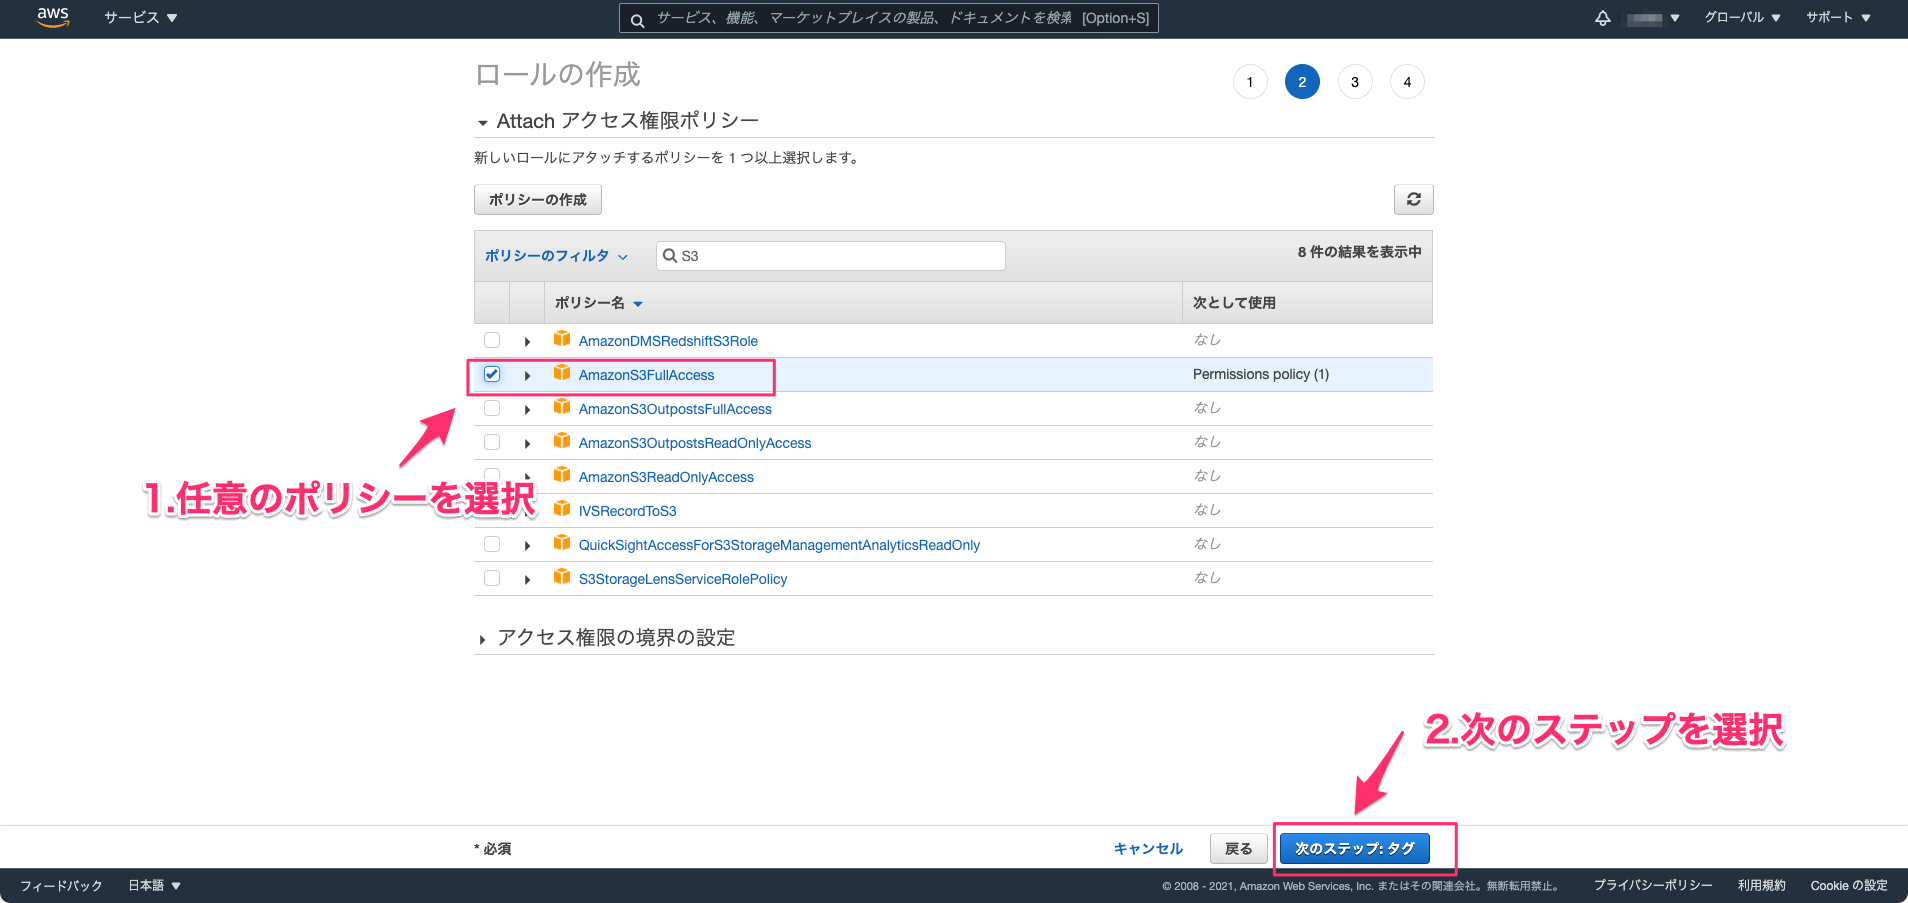Click Permissions policy (1) cell
The image size is (1908, 903).
[x=1261, y=374]
